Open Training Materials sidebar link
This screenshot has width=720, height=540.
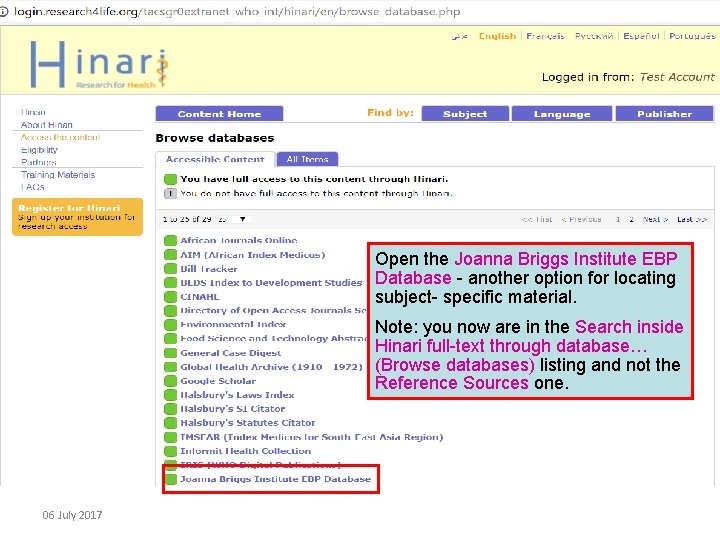pos(58,174)
